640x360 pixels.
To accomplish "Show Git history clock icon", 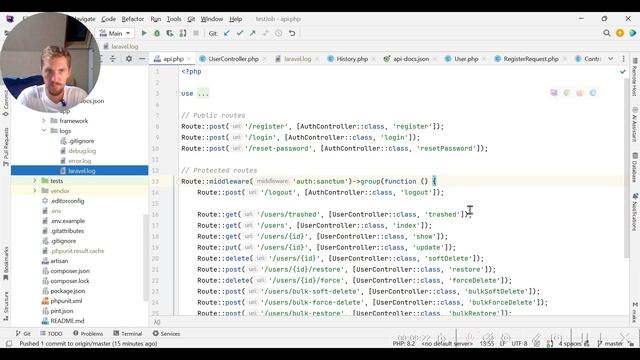I will point(278,33).
